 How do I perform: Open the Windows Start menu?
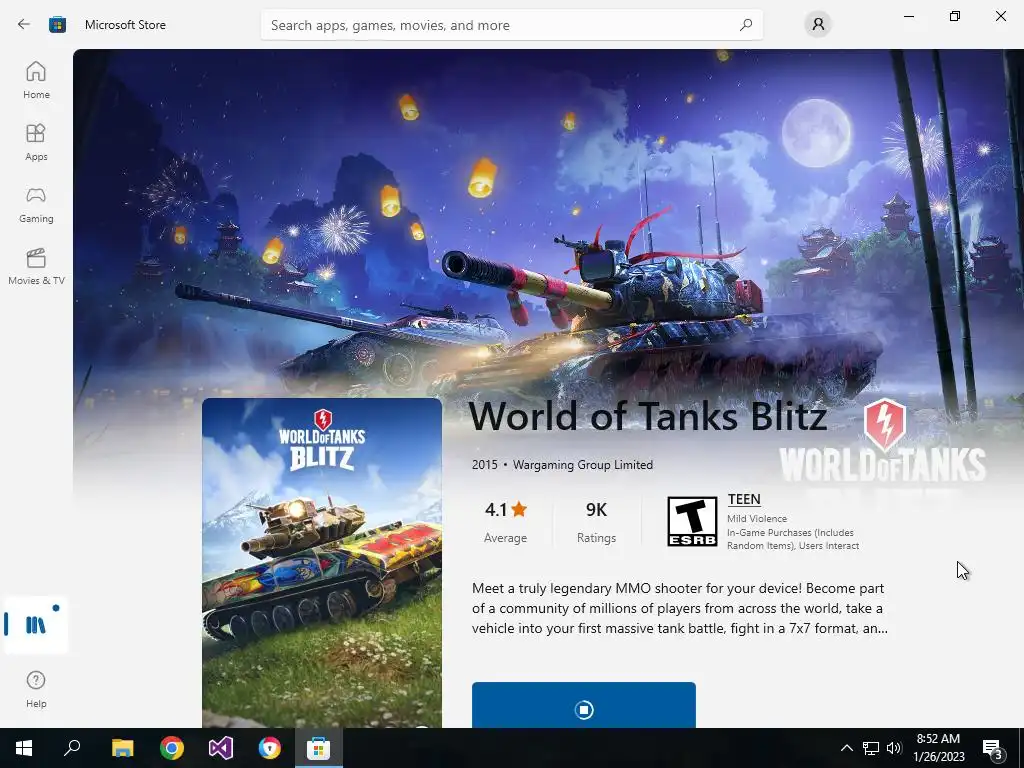point(24,748)
